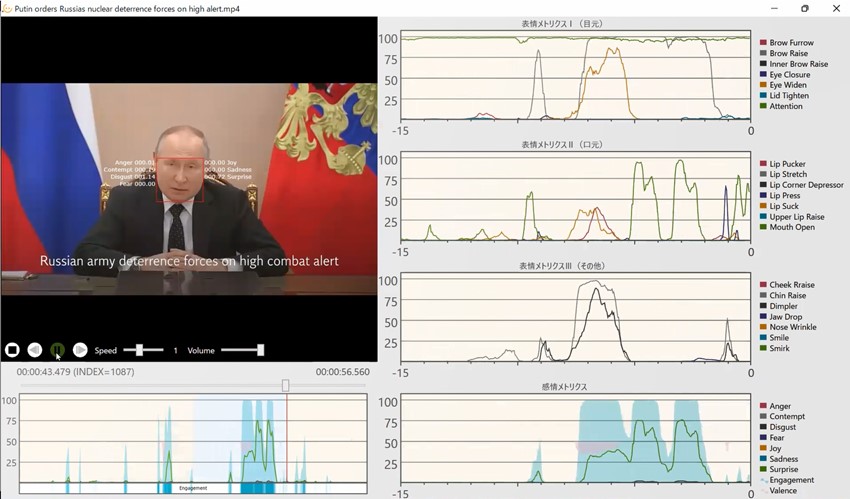Click Dimpler legend entry
Image resolution: width=850 pixels, height=499 pixels.
778,306
